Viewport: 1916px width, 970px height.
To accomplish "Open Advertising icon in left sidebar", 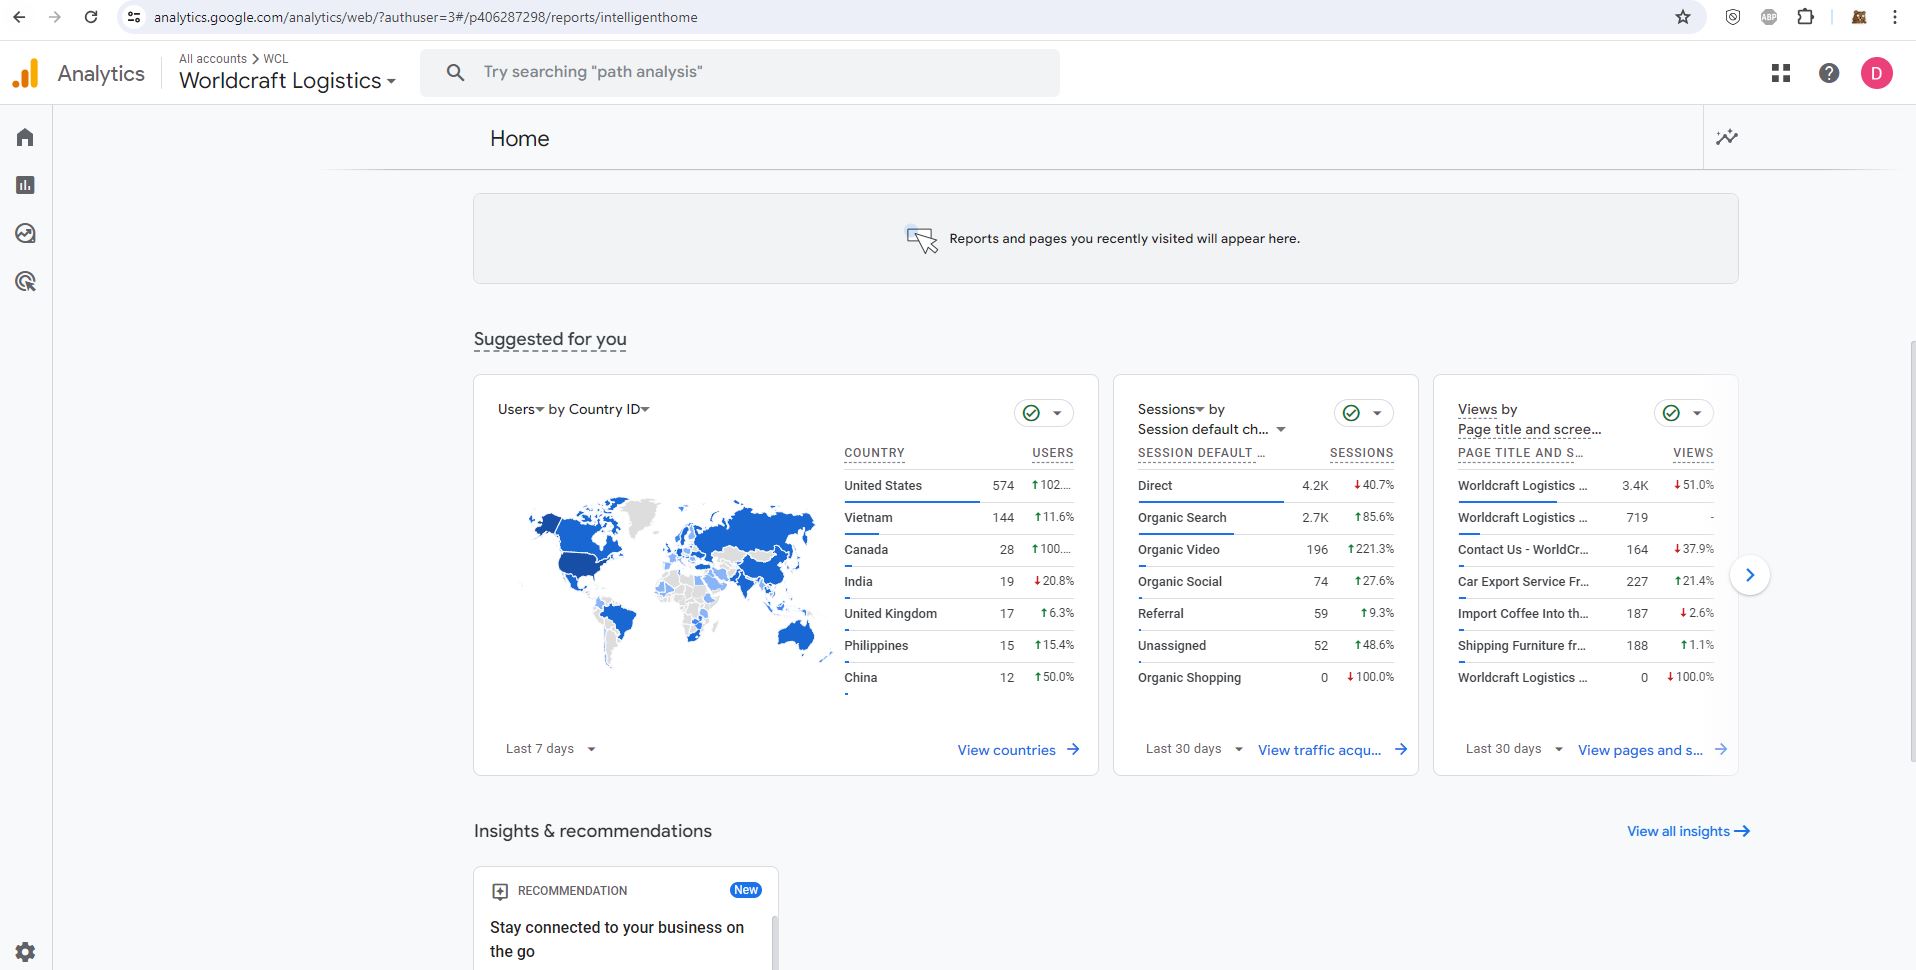I will (25, 281).
